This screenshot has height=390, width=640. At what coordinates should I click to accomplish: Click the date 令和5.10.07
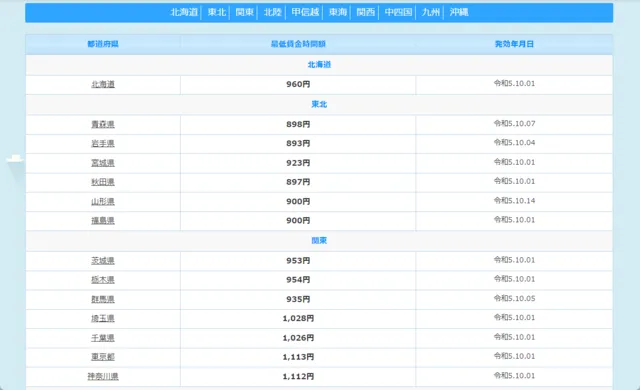[514, 124]
